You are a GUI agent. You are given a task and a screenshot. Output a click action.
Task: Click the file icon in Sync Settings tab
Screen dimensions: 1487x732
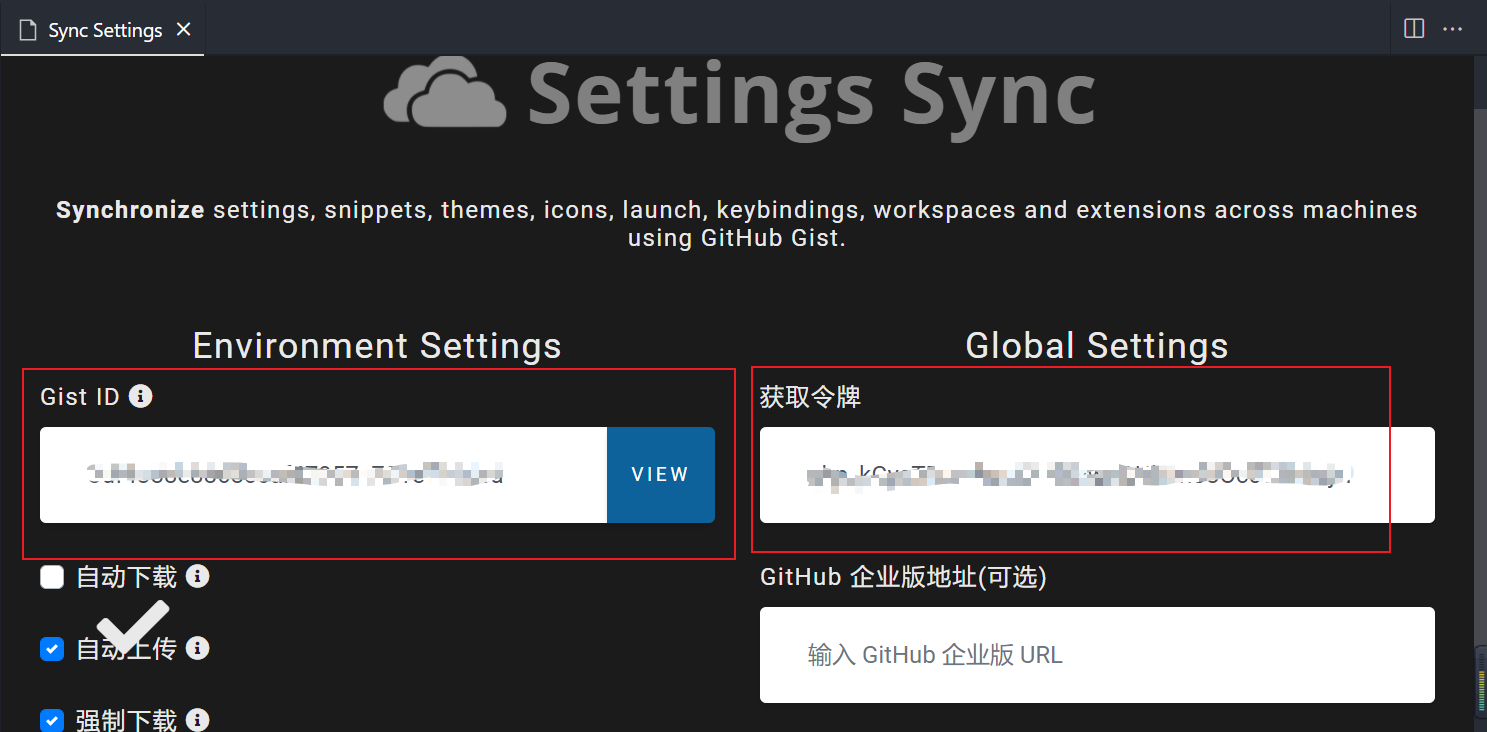[28, 30]
